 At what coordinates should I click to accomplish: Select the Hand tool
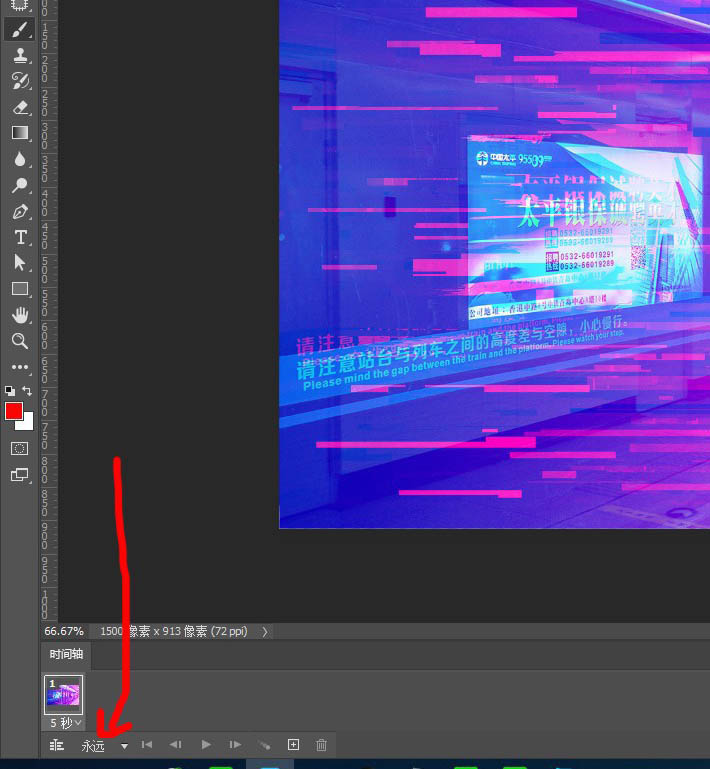[20, 315]
